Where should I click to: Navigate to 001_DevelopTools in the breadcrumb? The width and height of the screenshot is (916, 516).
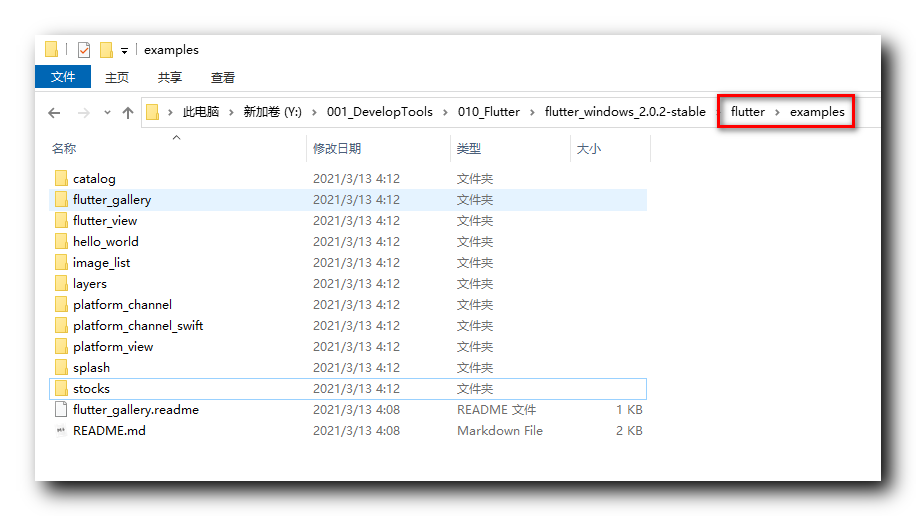(380, 112)
